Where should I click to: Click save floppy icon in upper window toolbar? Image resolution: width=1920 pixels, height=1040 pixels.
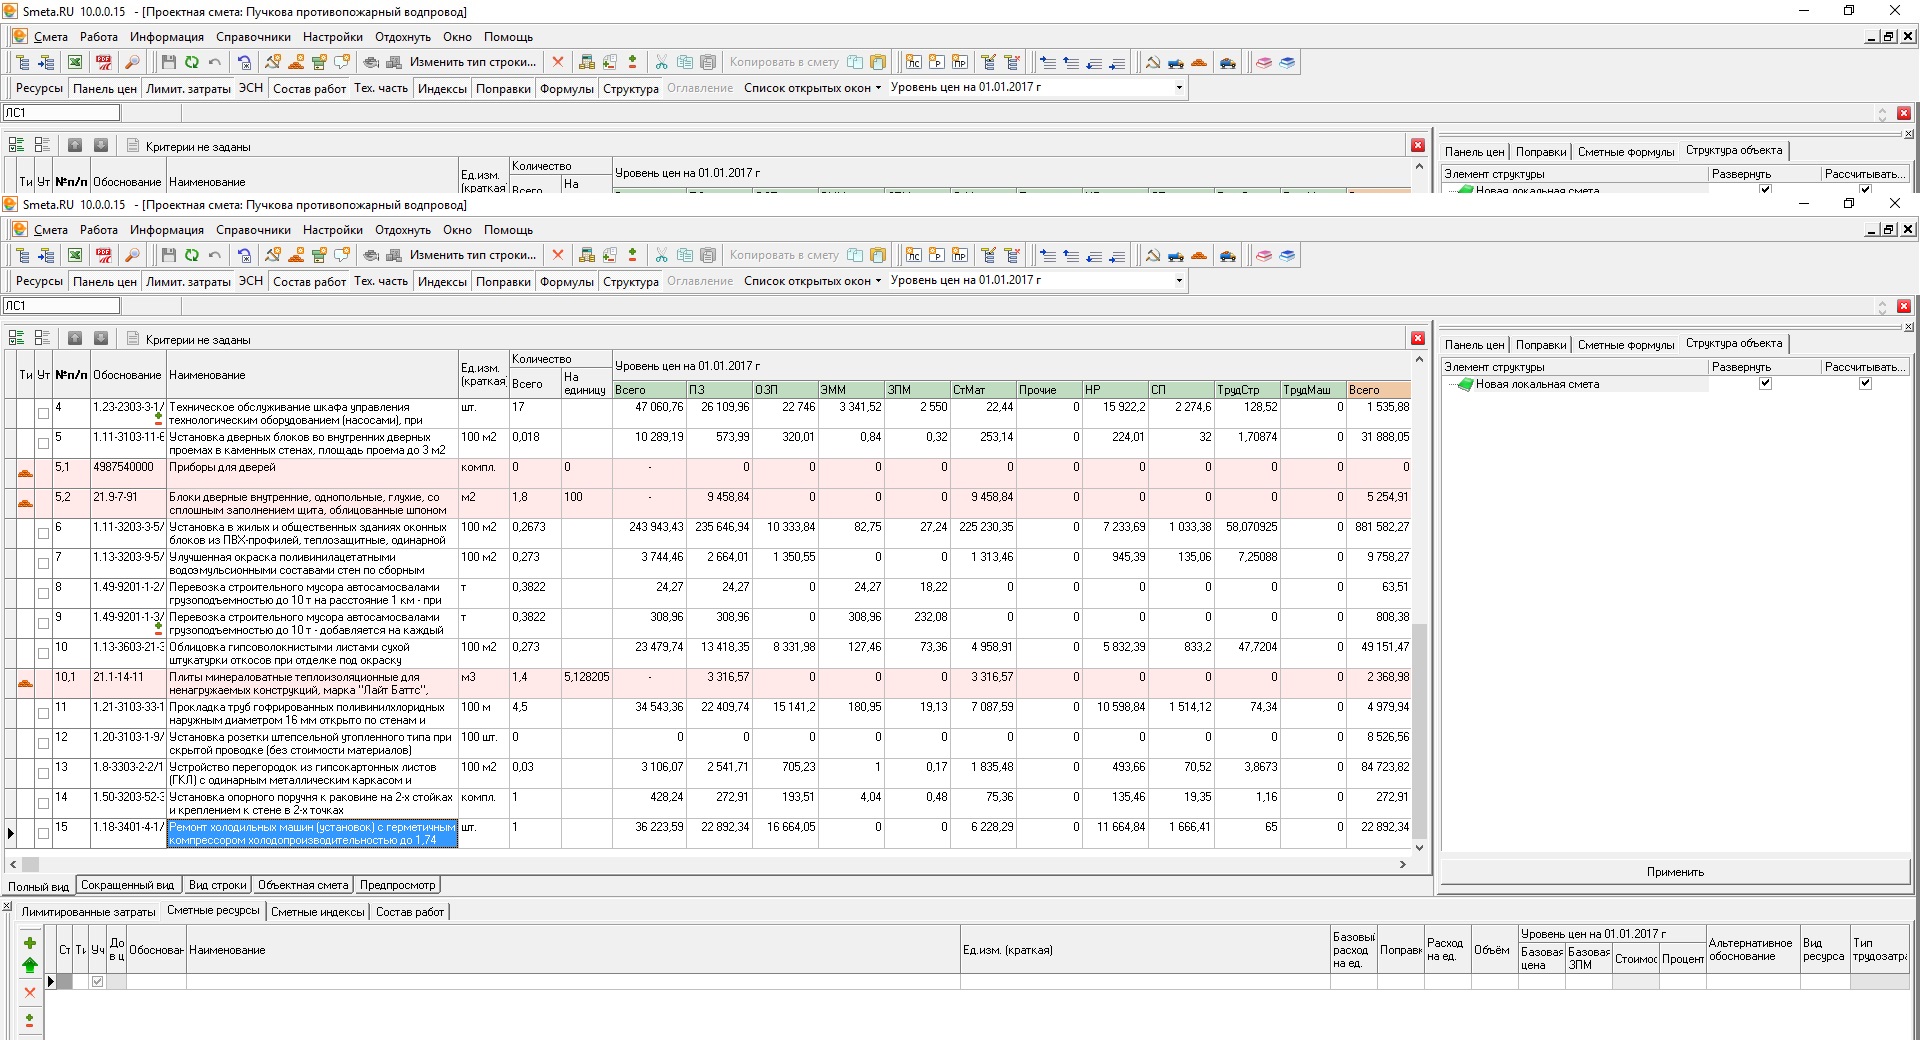[168, 63]
